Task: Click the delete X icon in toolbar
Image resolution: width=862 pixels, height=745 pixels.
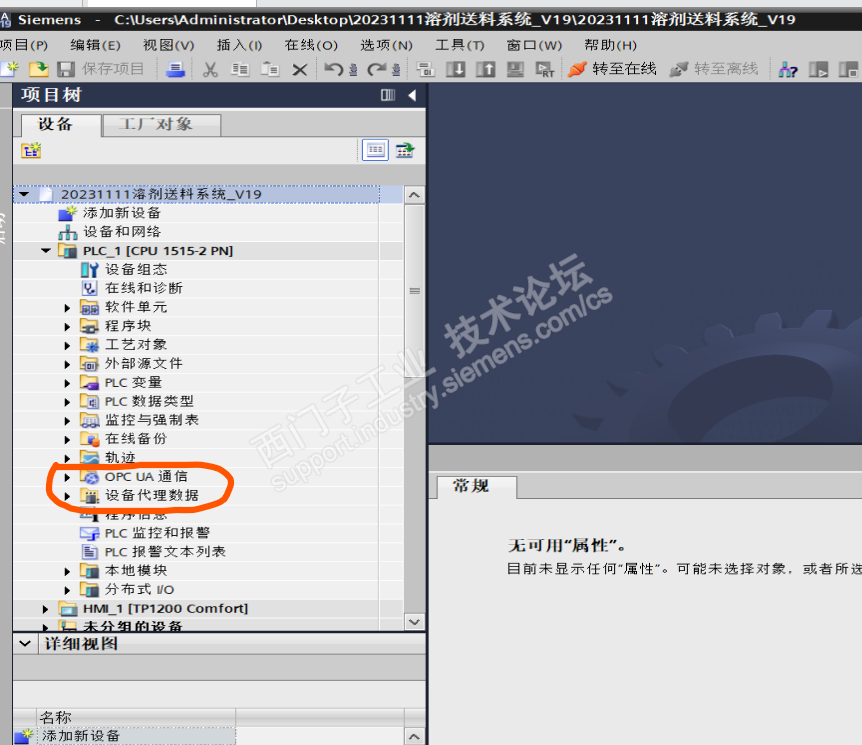Action: 300,69
